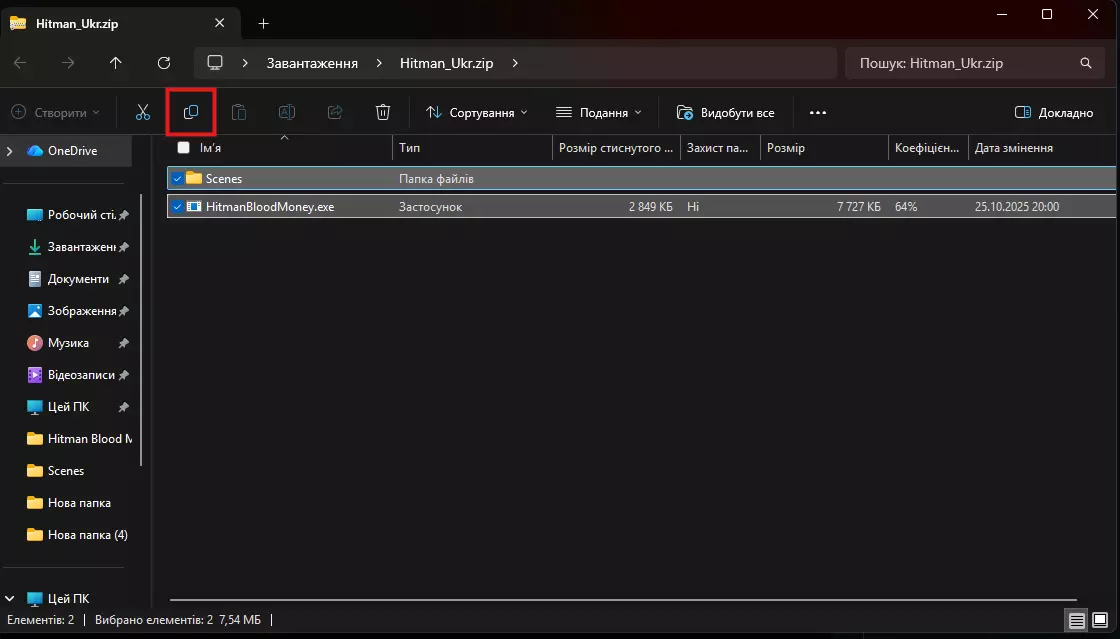Open the Сортування dropdown
The width and height of the screenshot is (1120, 639).
coord(476,113)
